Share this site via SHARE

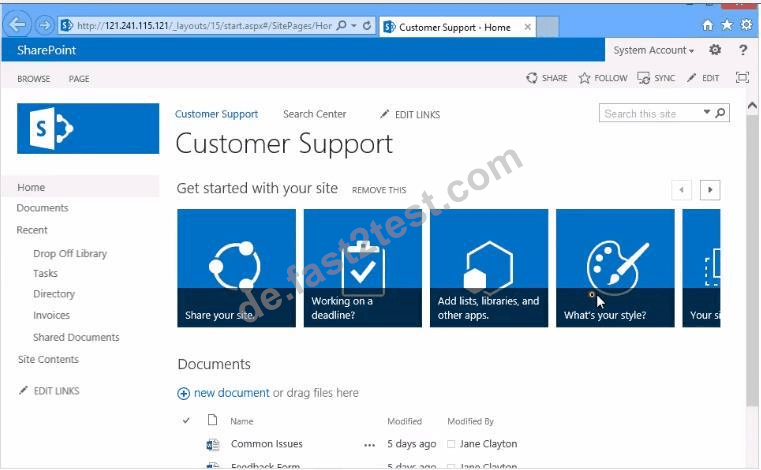click(547, 78)
